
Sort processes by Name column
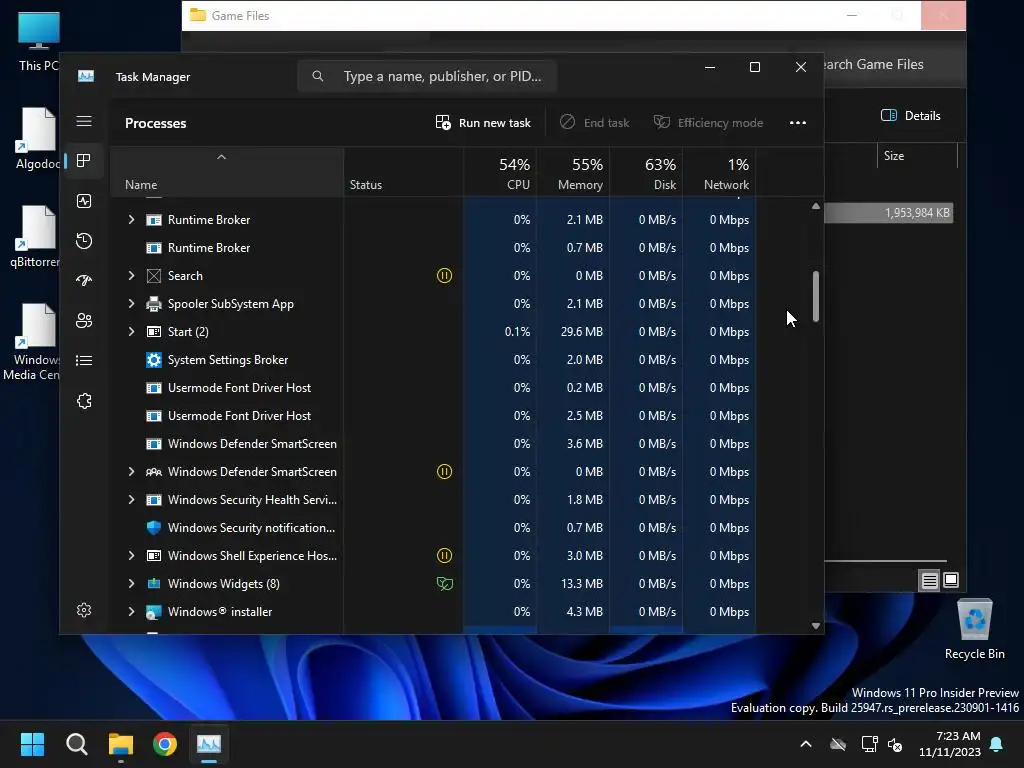coord(227,172)
